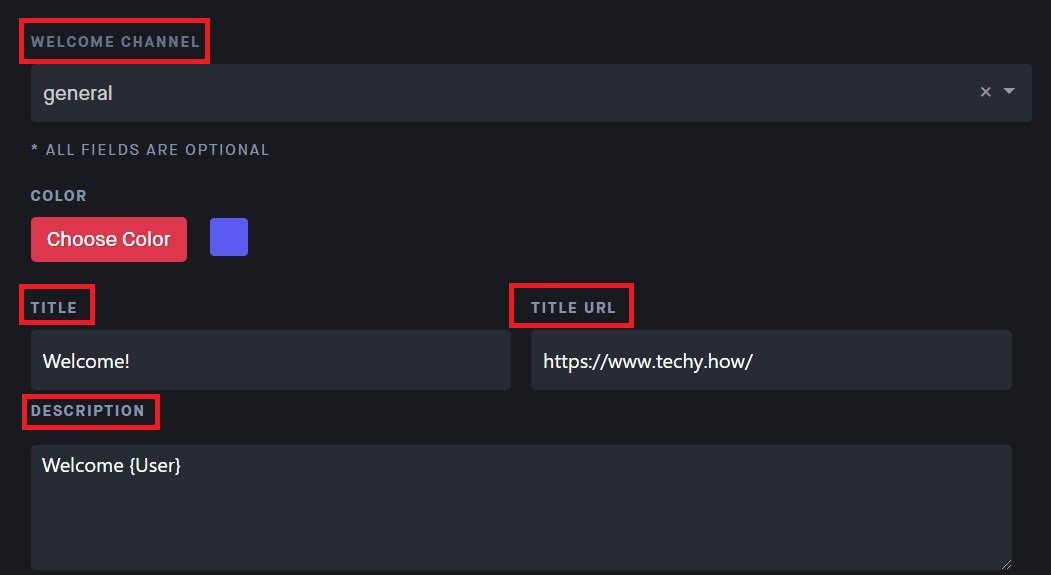Open the general channel select box
This screenshot has height=575, width=1051.
pyautogui.click(x=500, y=93)
